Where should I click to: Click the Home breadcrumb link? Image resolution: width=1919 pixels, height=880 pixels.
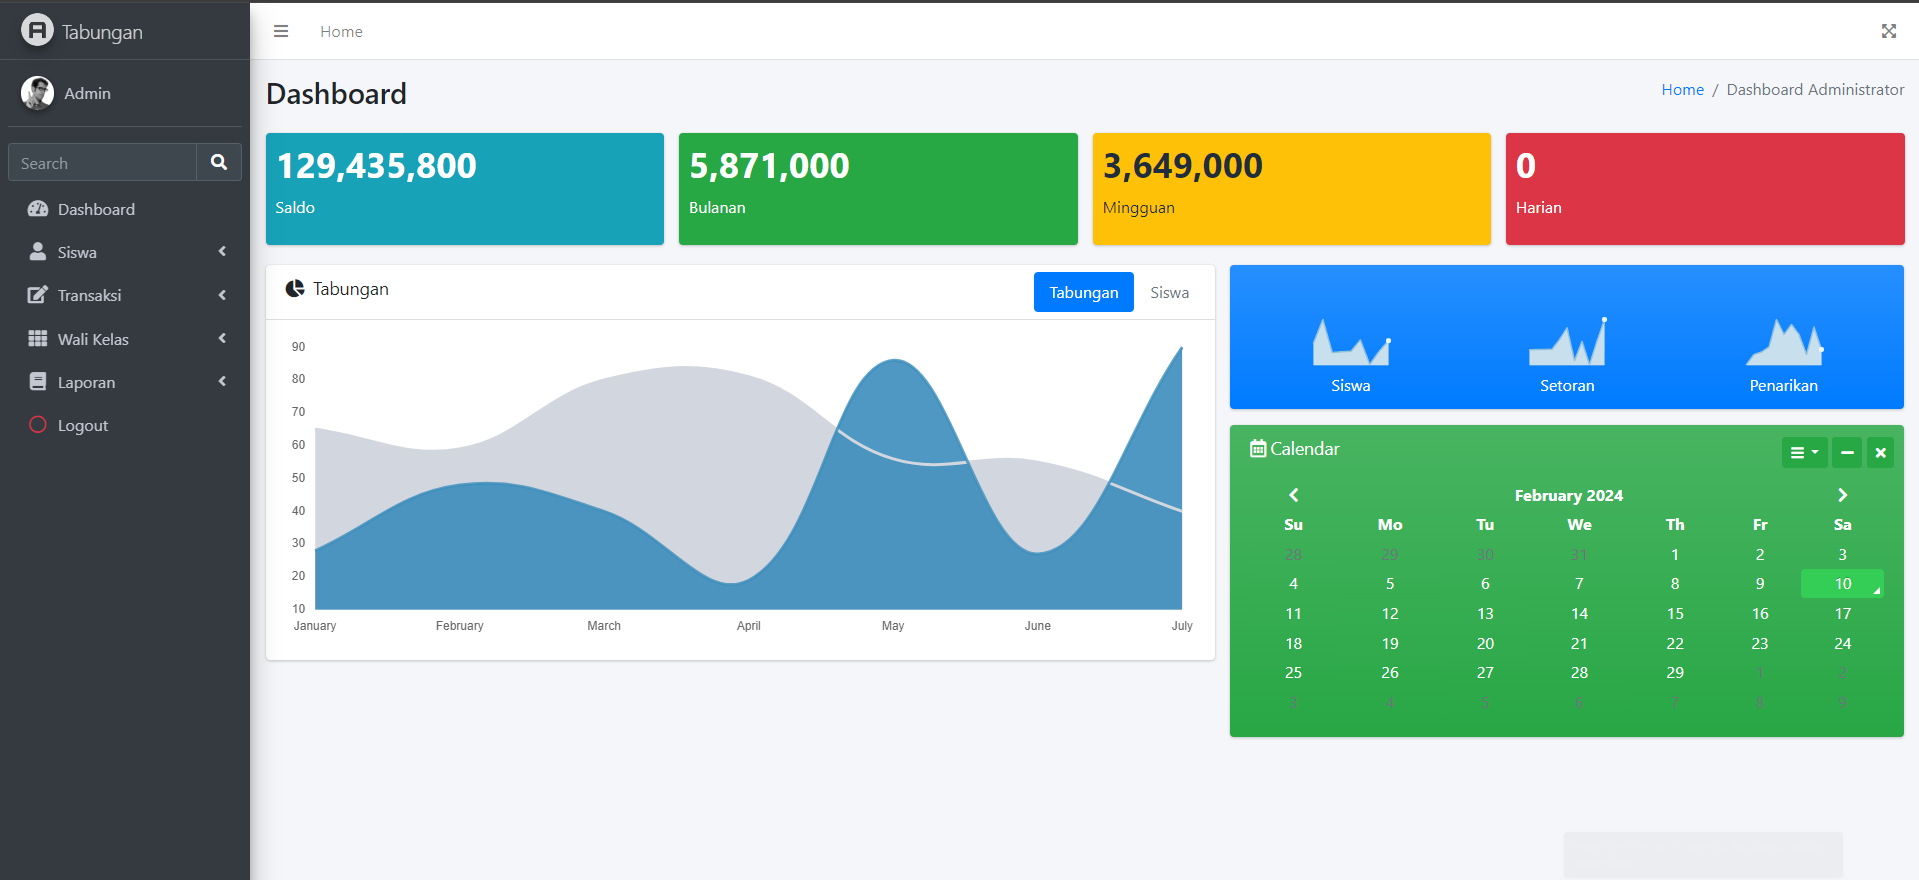tap(1682, 90)
